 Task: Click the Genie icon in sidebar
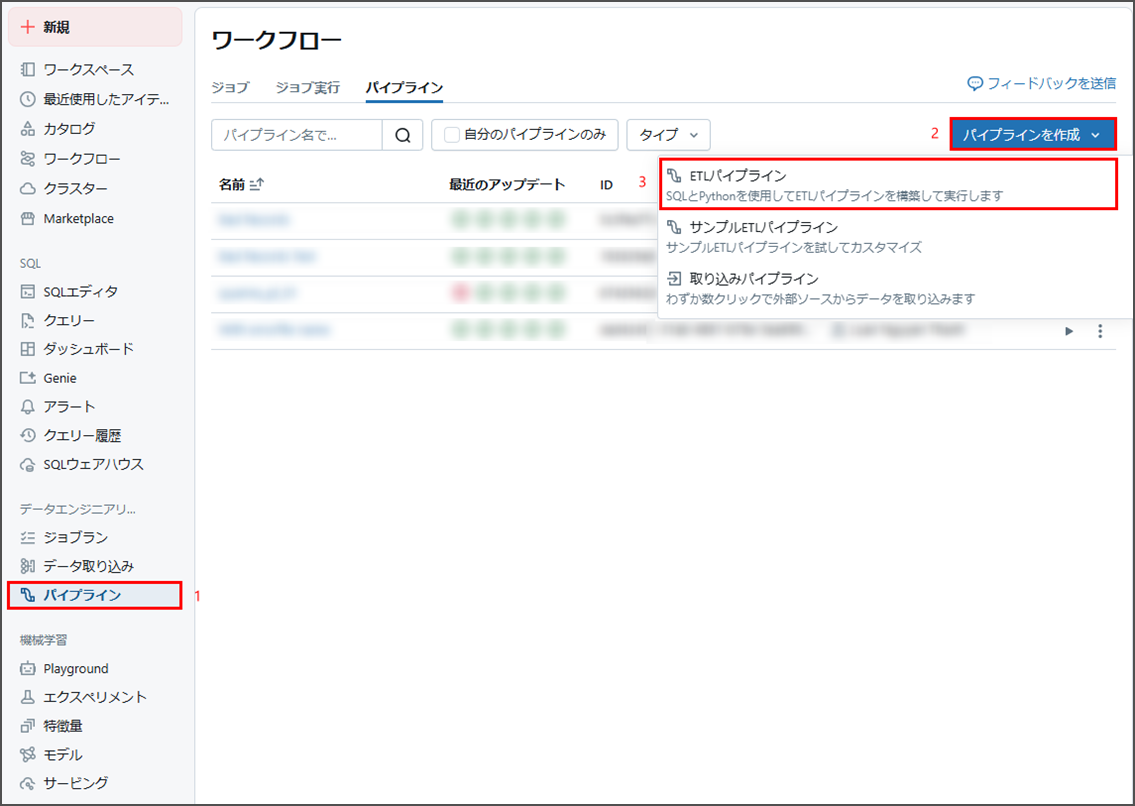pyautogui.click(x=28, y=378)
